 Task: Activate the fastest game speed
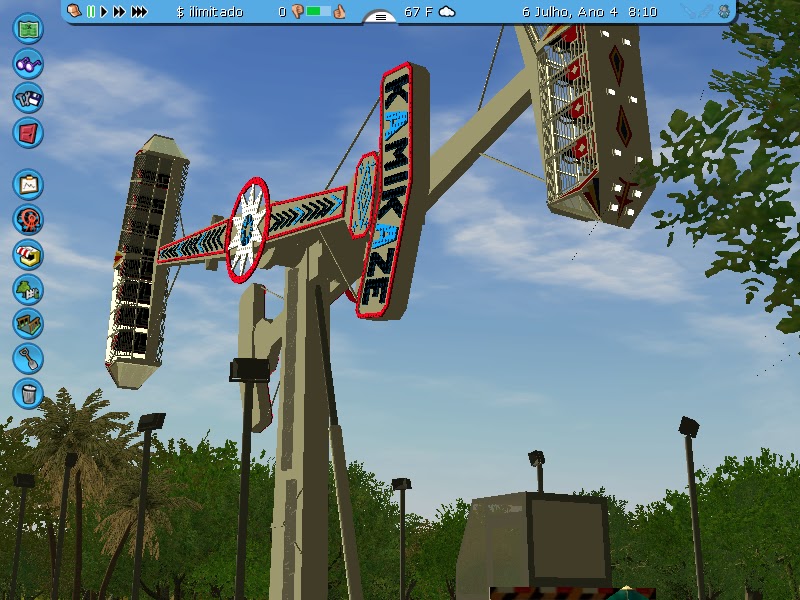[x=138, y=11]
